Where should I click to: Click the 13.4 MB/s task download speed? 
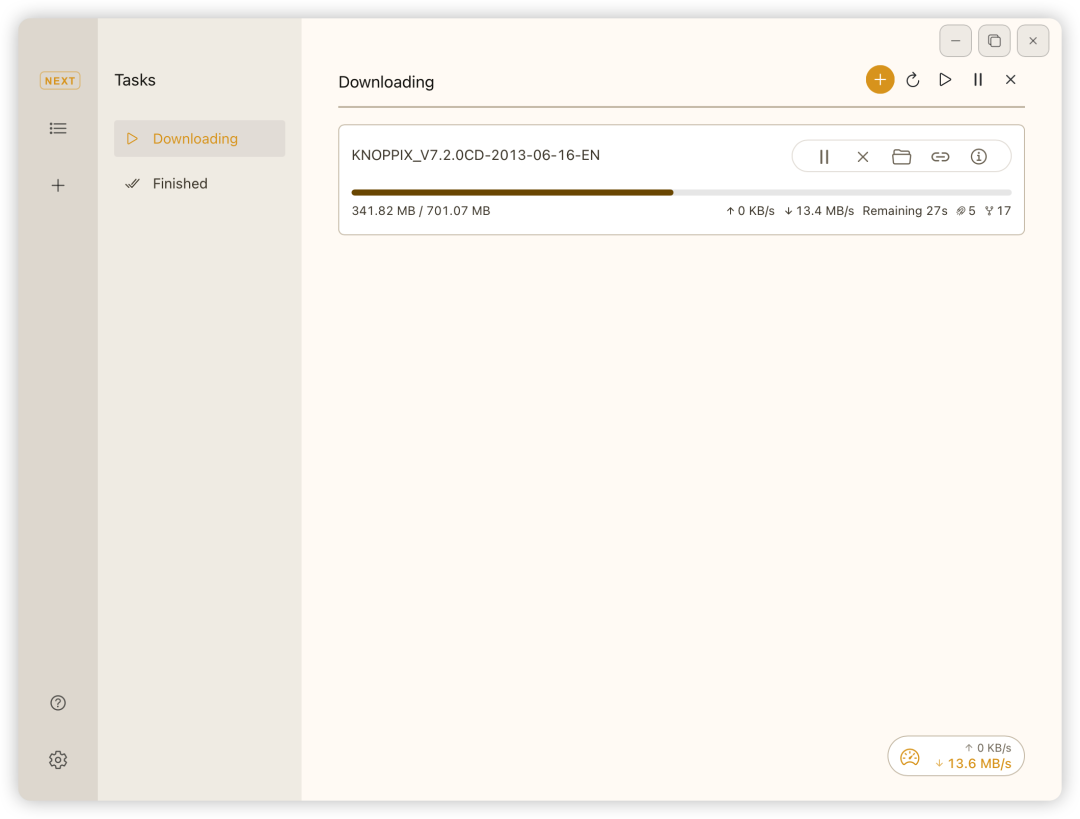click(x=819, y=211)
